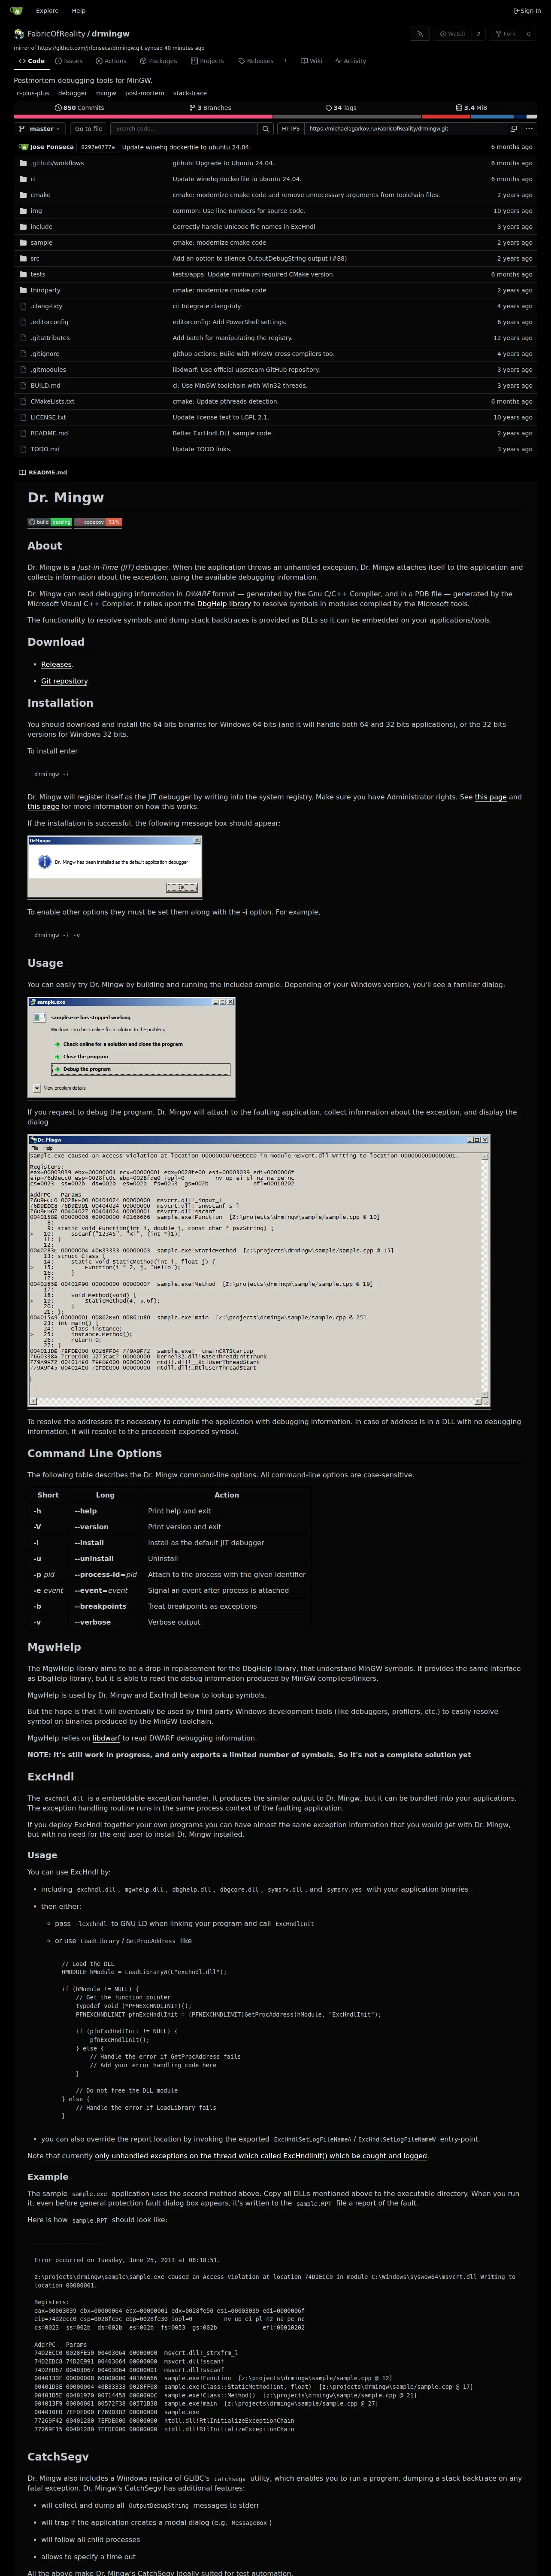Open the ci folder
551x2576 pixels.
pos(33,179)
